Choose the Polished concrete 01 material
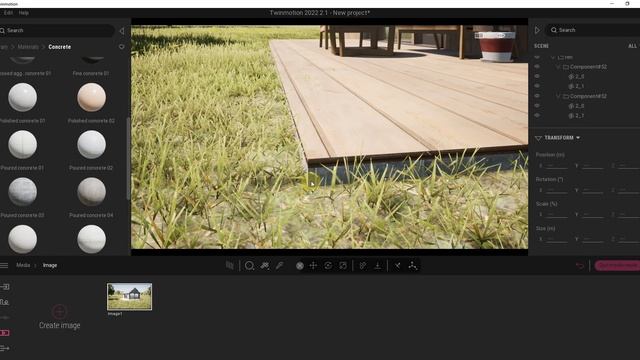Image resolution: width=640 pixels, height=360 pixels. 22,98
